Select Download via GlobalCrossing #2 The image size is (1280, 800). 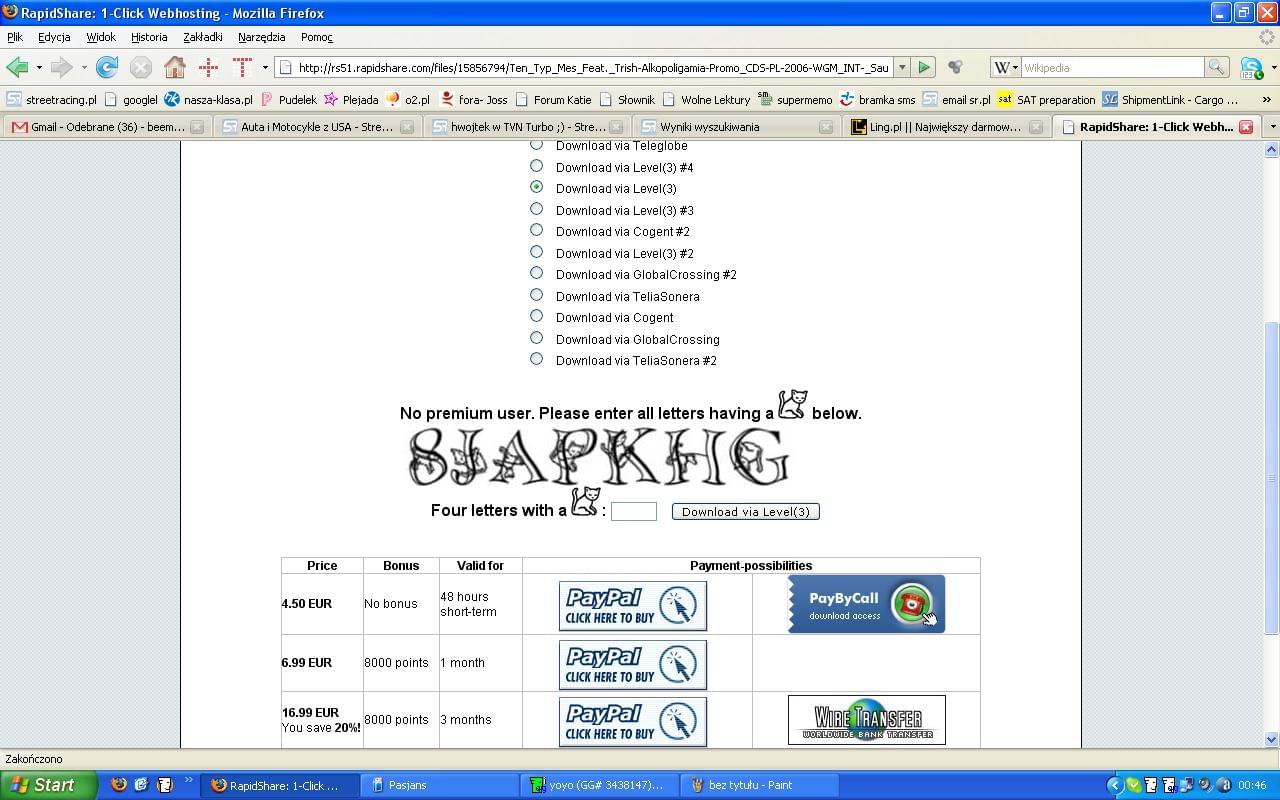coord(537,273)
